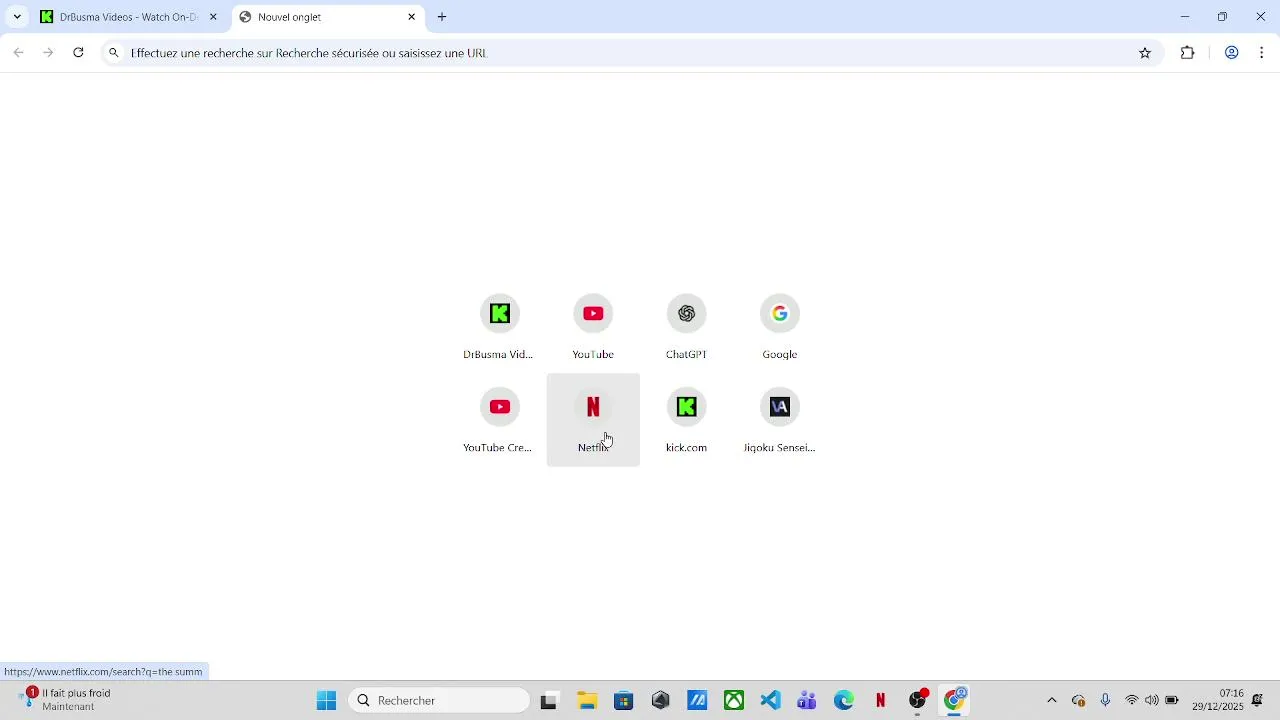1280x720 pixels.
Task: Focus the address bar search field
Action: [630, 53]
